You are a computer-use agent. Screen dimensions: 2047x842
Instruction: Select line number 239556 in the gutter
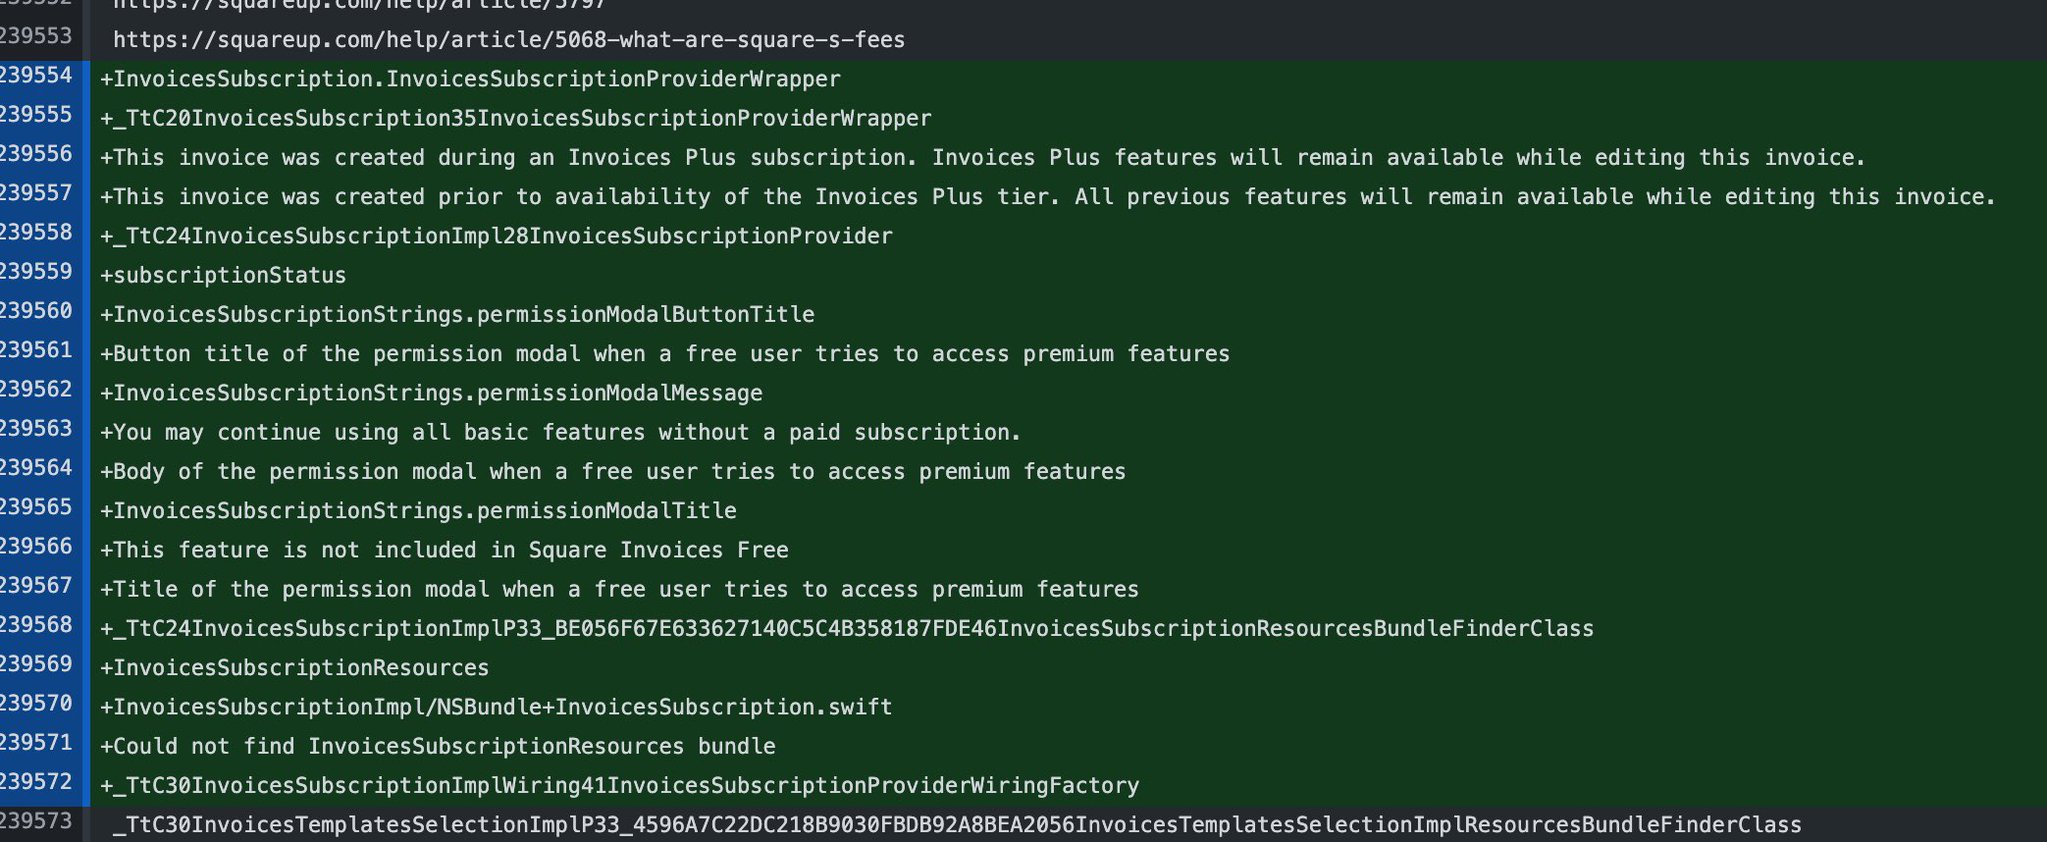point(36,154)
